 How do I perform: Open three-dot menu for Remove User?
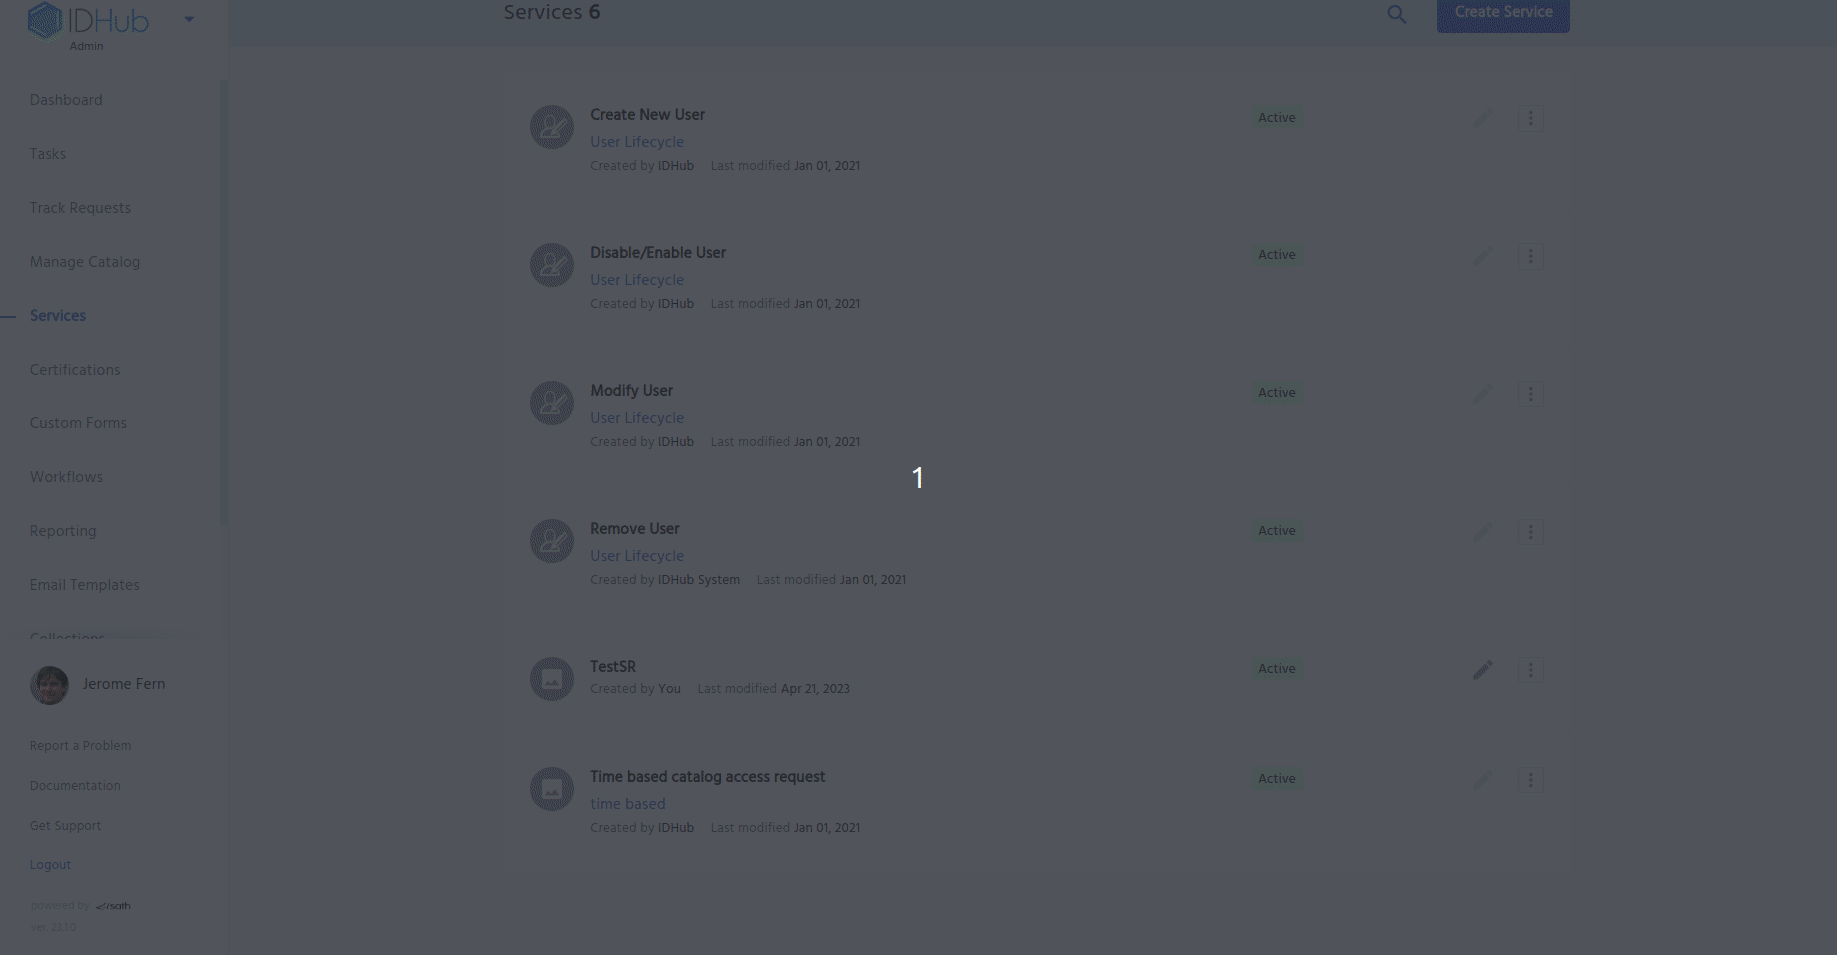coord(1530,532)
